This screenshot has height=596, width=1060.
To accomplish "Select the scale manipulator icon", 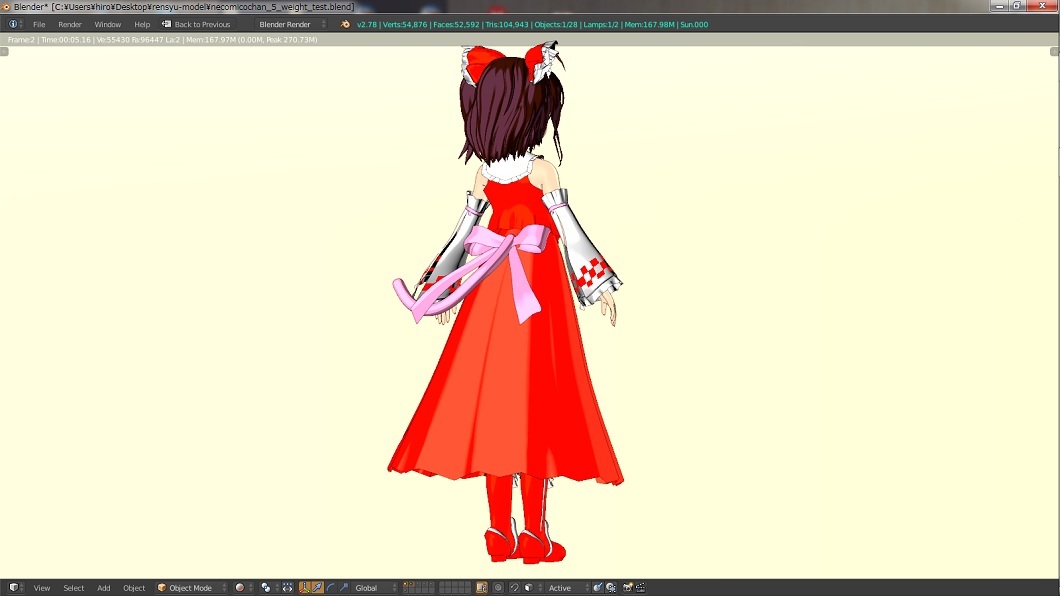I will point(343,588).
